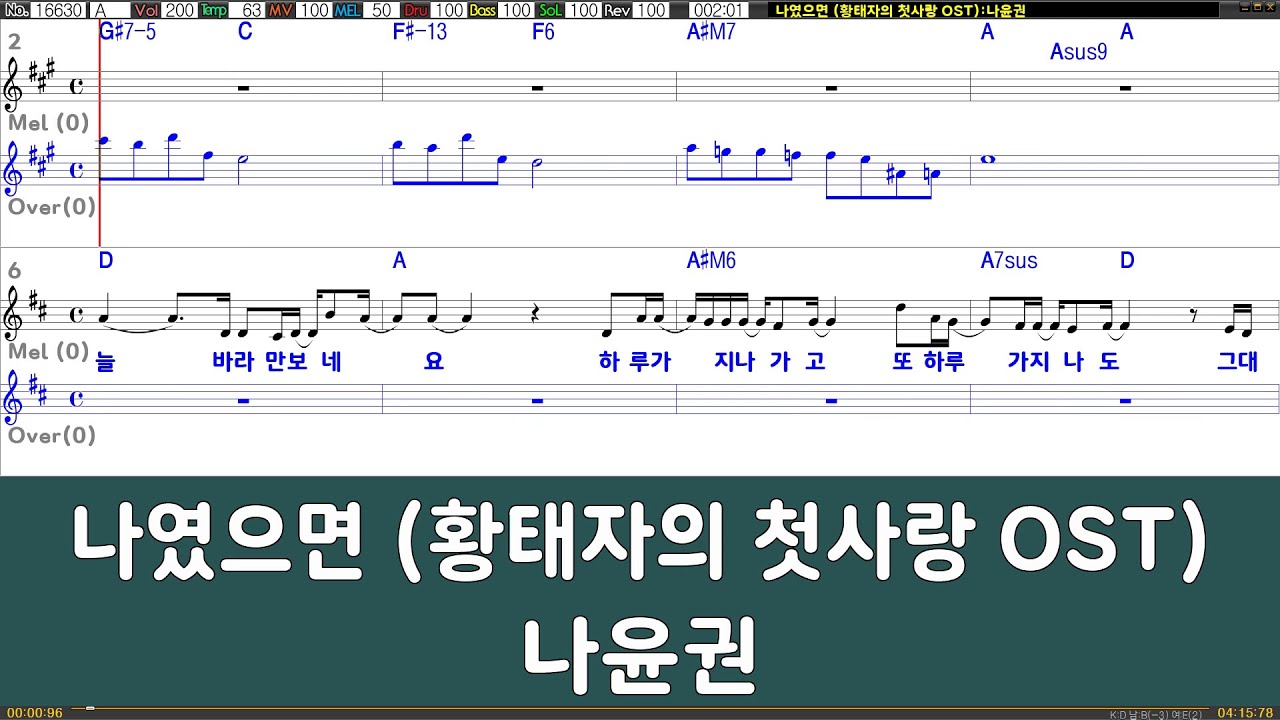Select the C chord label
The width and height of the screenshot is (1280, 720).
245,32
